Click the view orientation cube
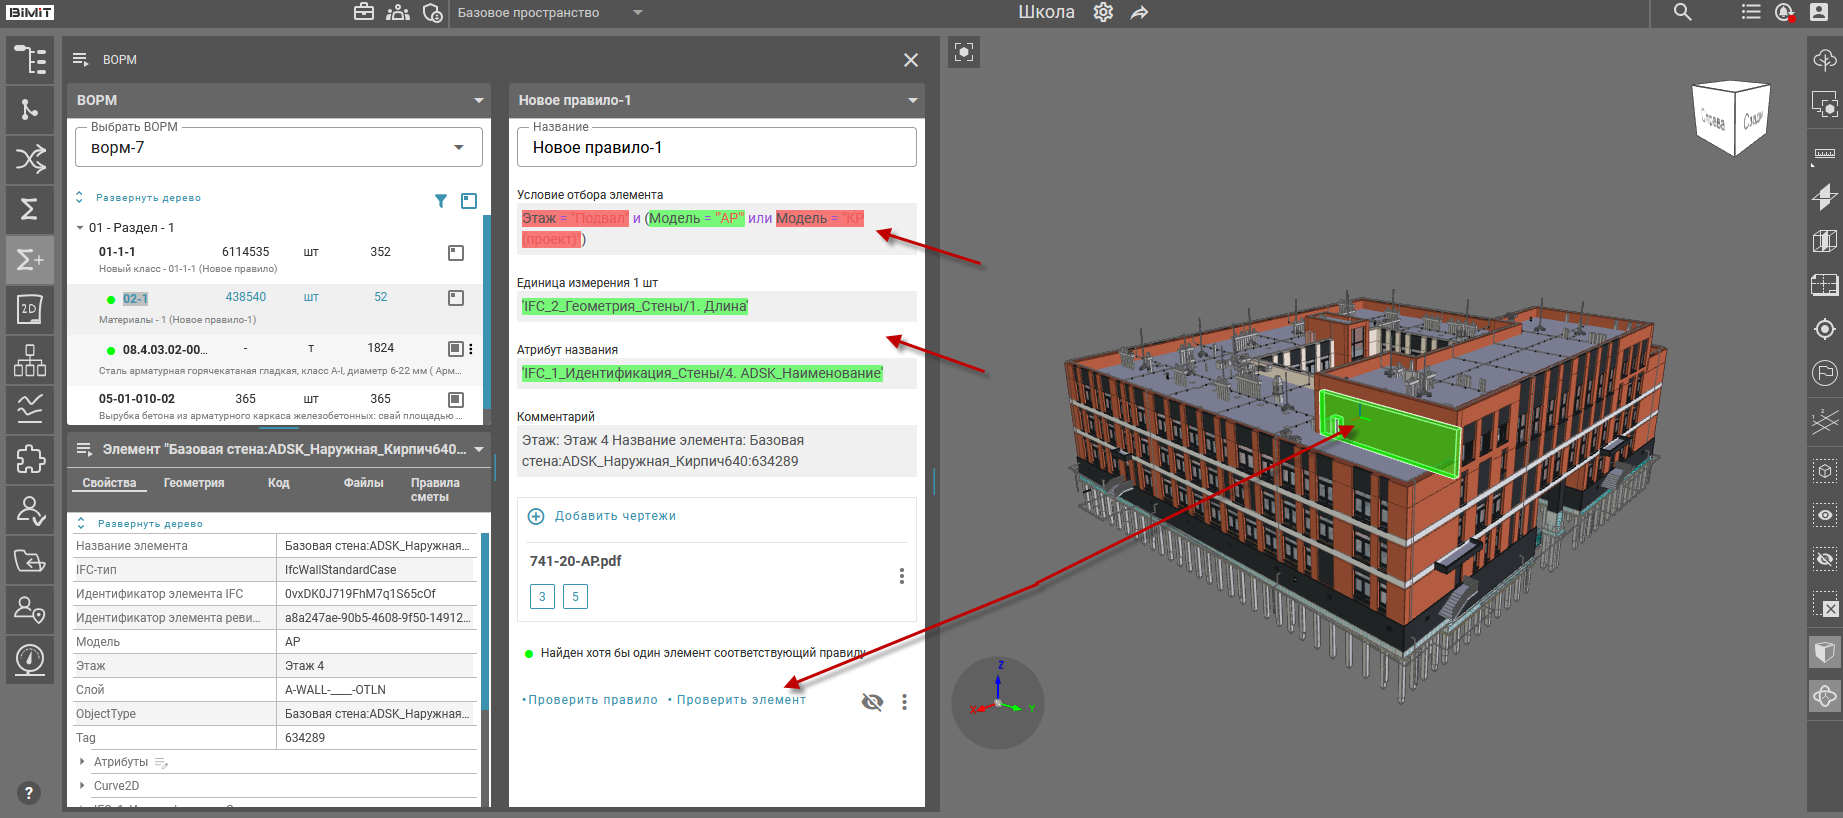This screenshot has height=818, width=1843. [x=1731, y=119]
